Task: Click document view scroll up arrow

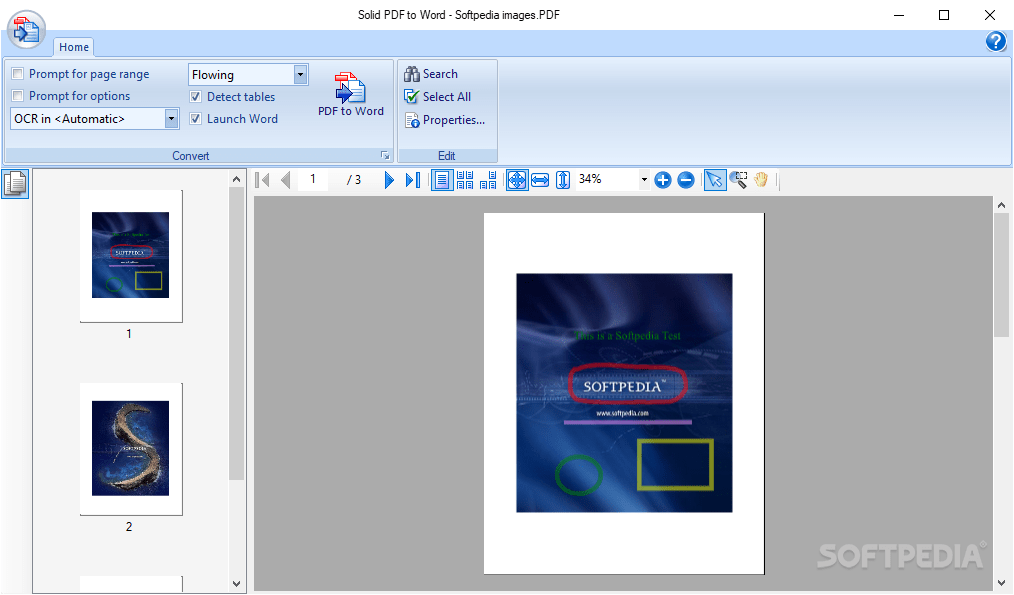Action: click(x=1002, y=205)
